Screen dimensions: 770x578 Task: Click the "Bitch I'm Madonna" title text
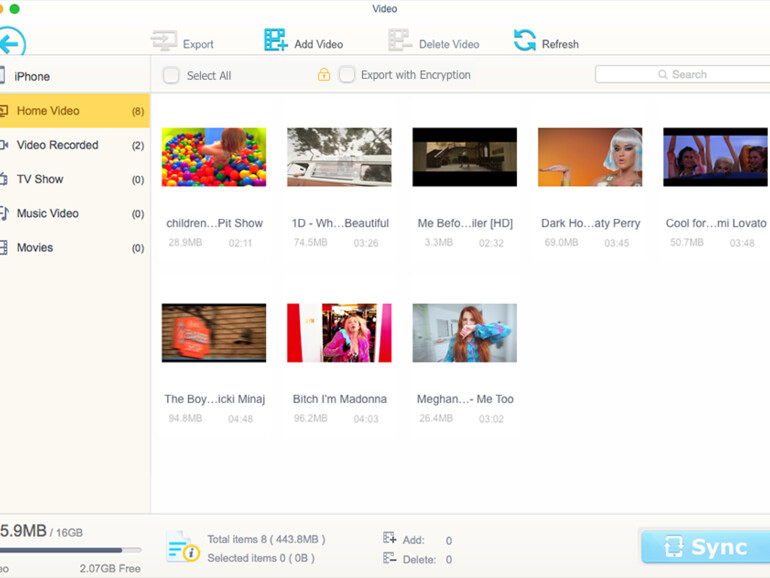point(340,399)
